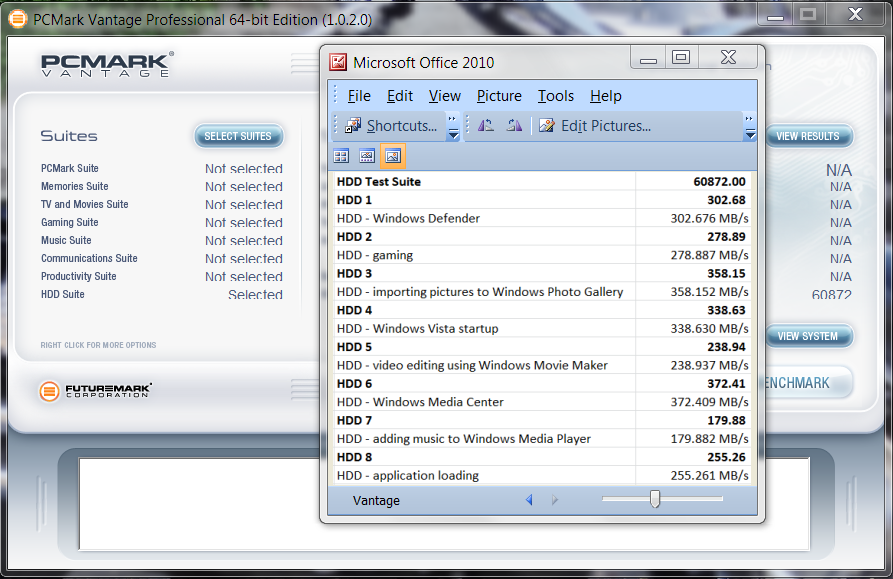Open the View menu
Screen dimensions: 893x579
point(444,96)
